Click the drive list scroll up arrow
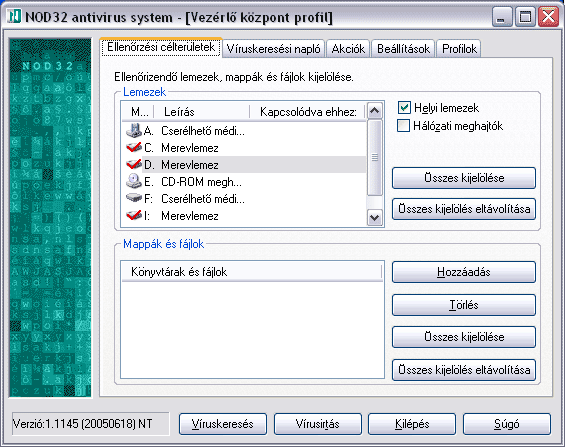The image size is (565, 447). coord(375,111)
